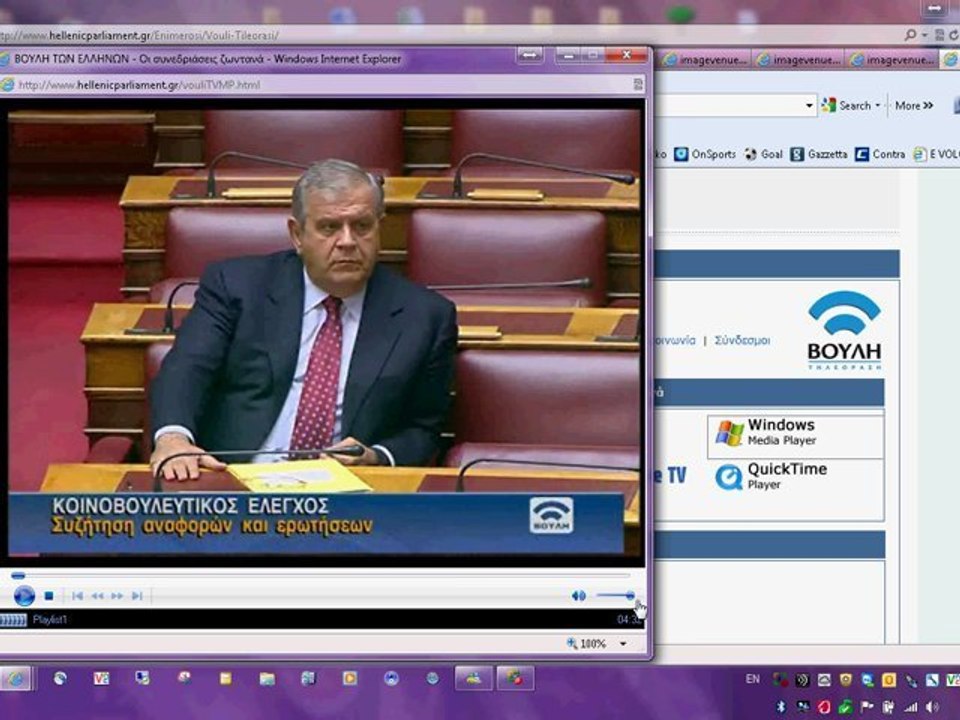Screen dimensions: 960x720
Task: Open the yellow notes icon in the taskbar
Action: 225,678
